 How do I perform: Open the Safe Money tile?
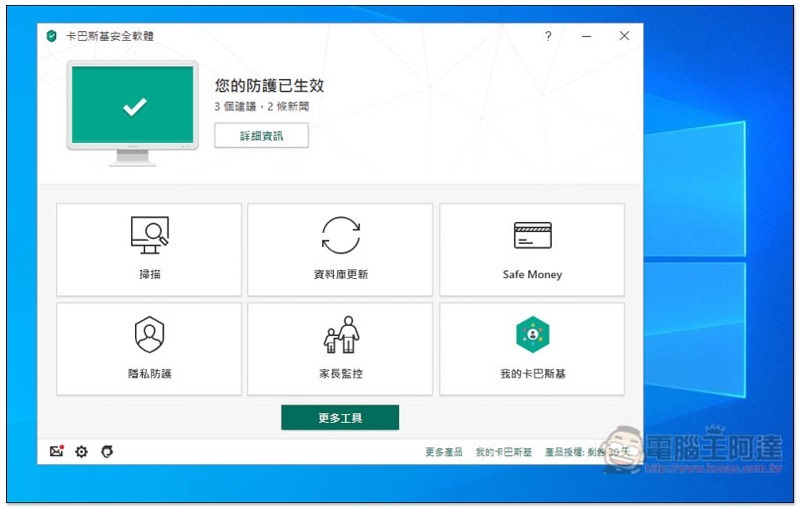532,249
